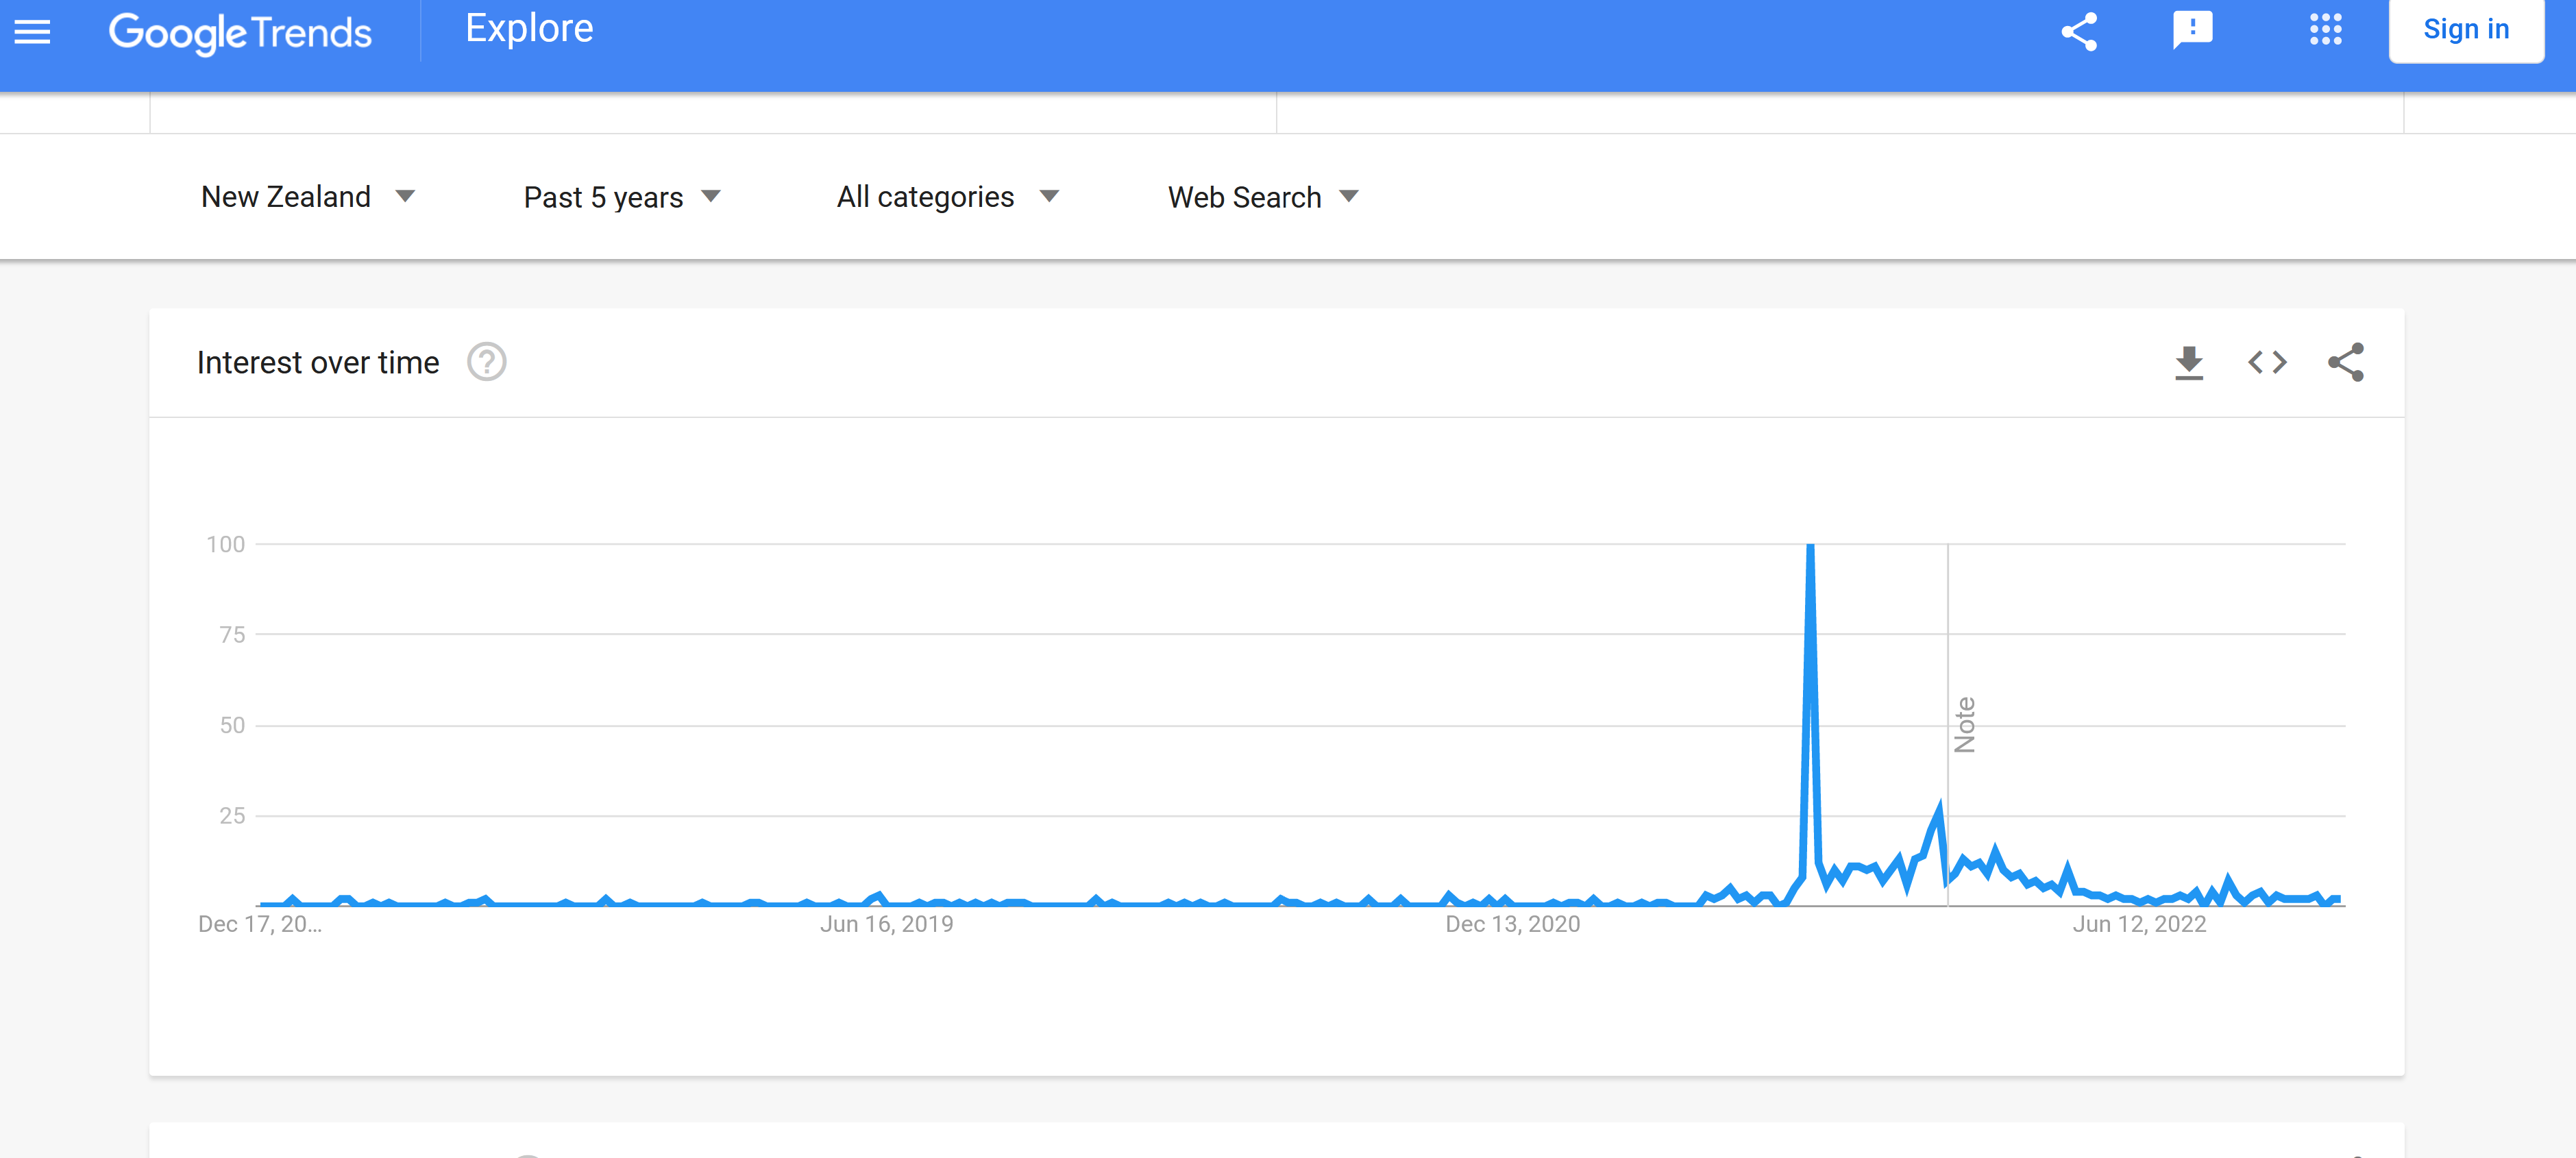Click the share icon in header
Screen dimensions: 2576x1158
pos(2079,31)
